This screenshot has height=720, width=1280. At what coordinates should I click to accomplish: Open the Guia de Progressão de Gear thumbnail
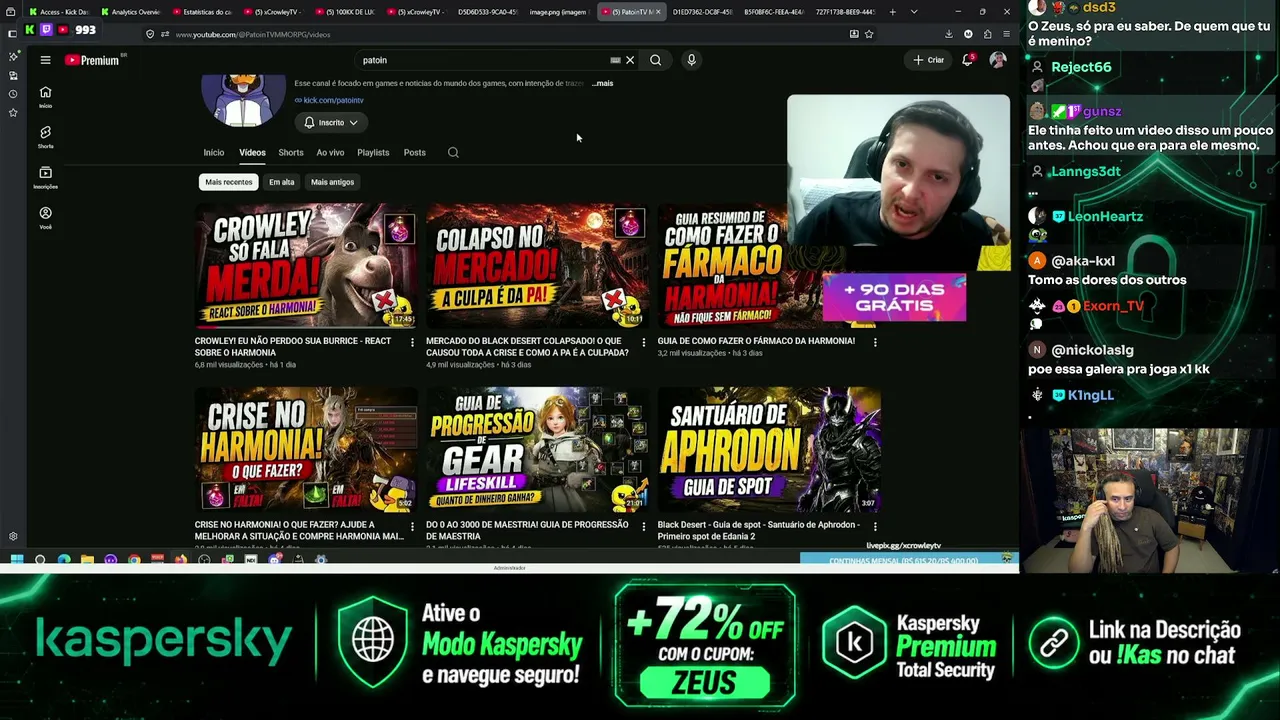click(537, 450)
